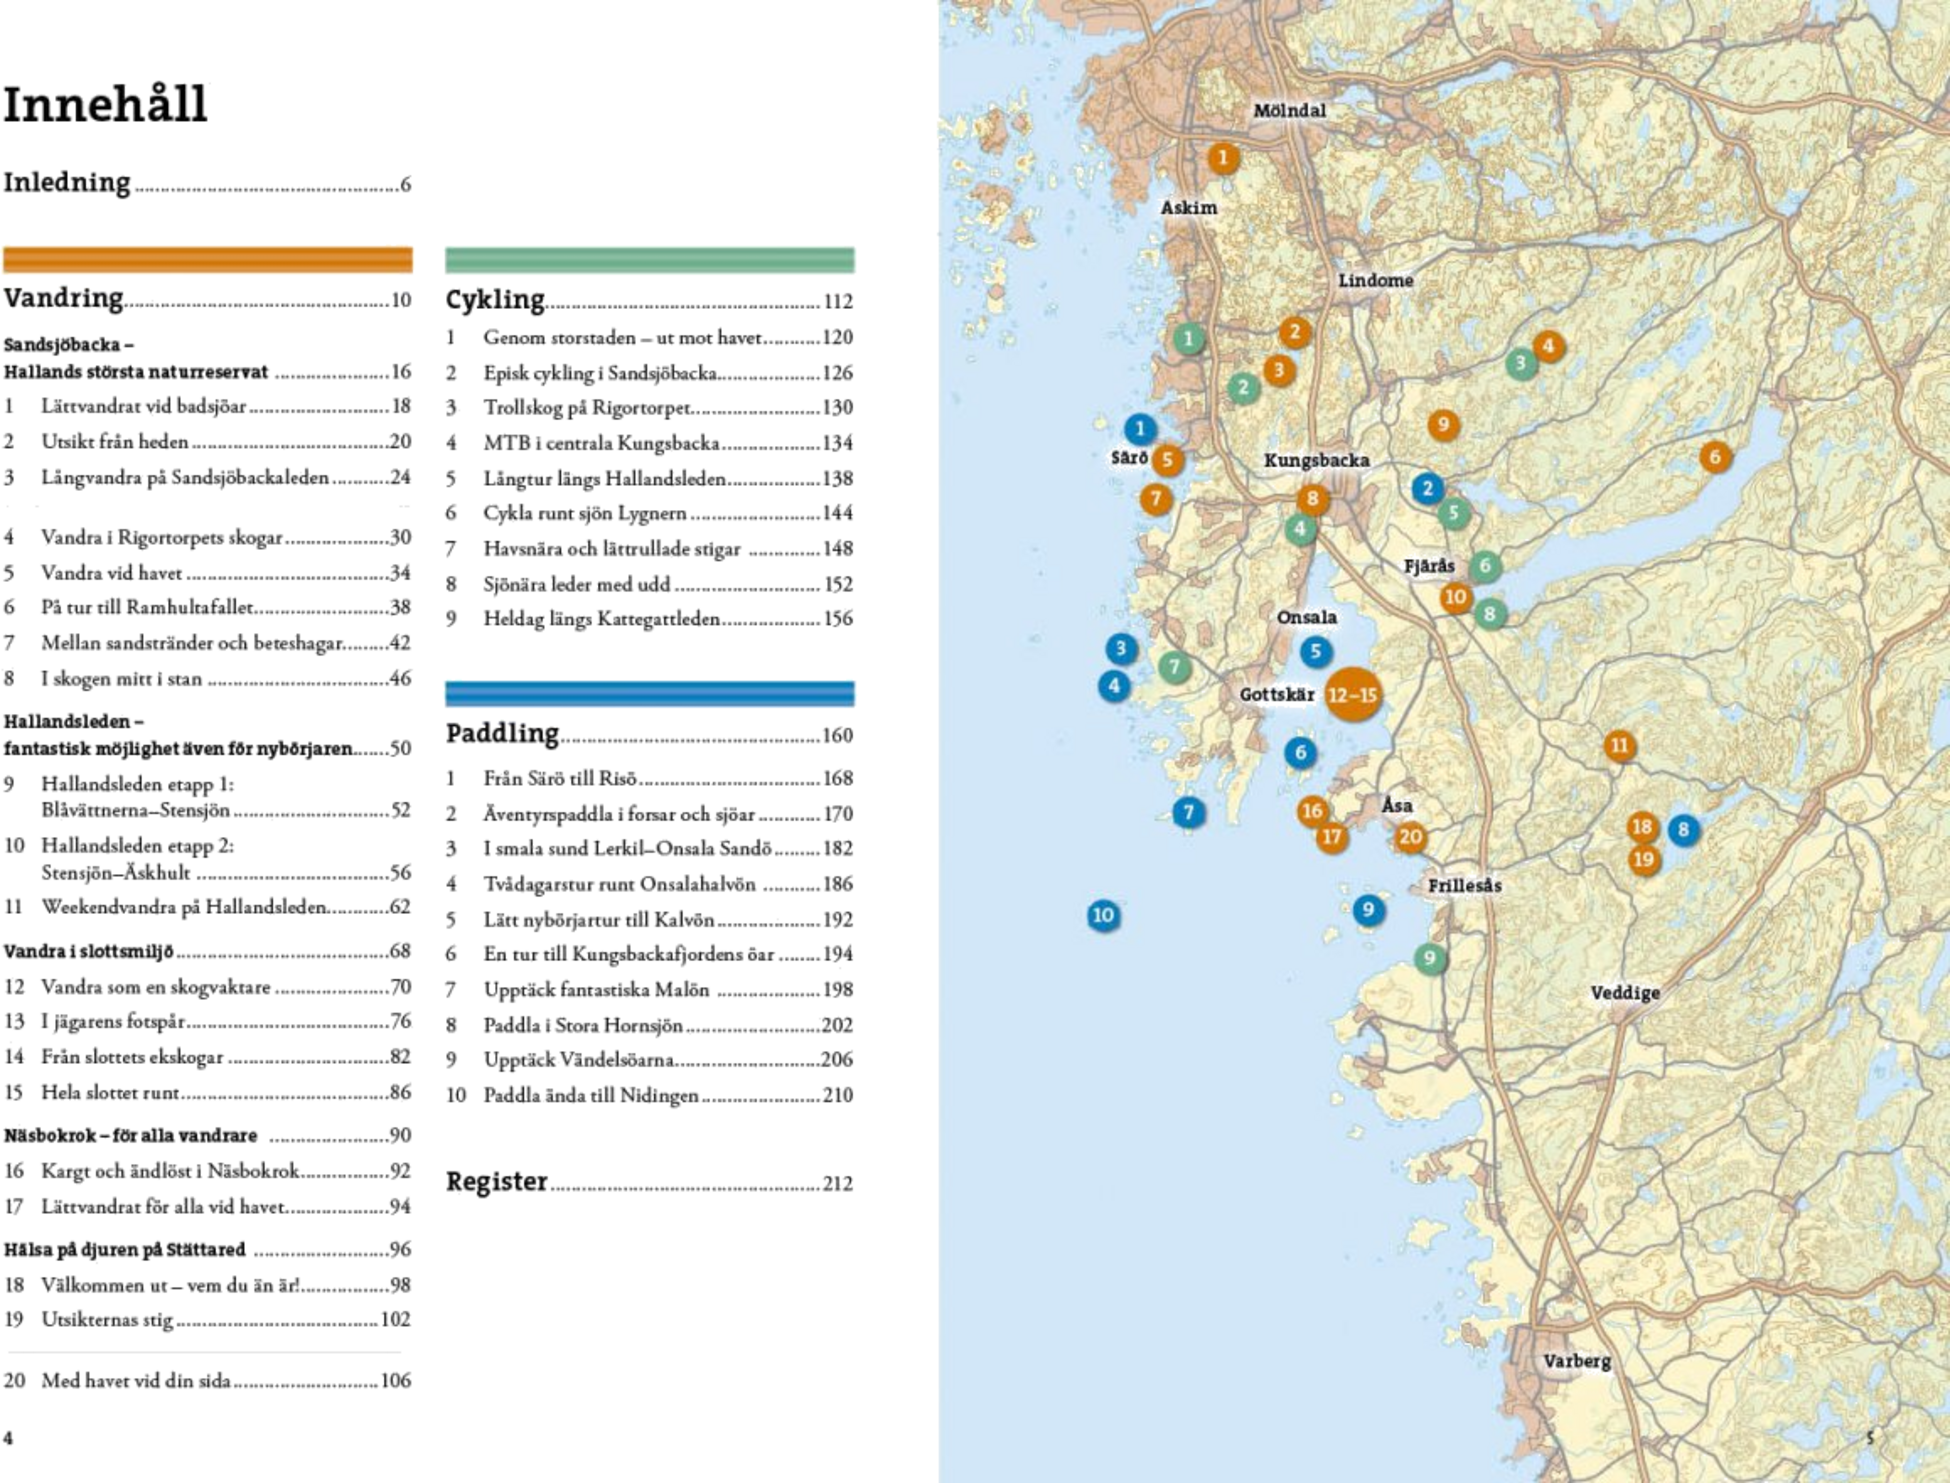Click green cycling marker 9 below Frillesås

pos(1429,958)
